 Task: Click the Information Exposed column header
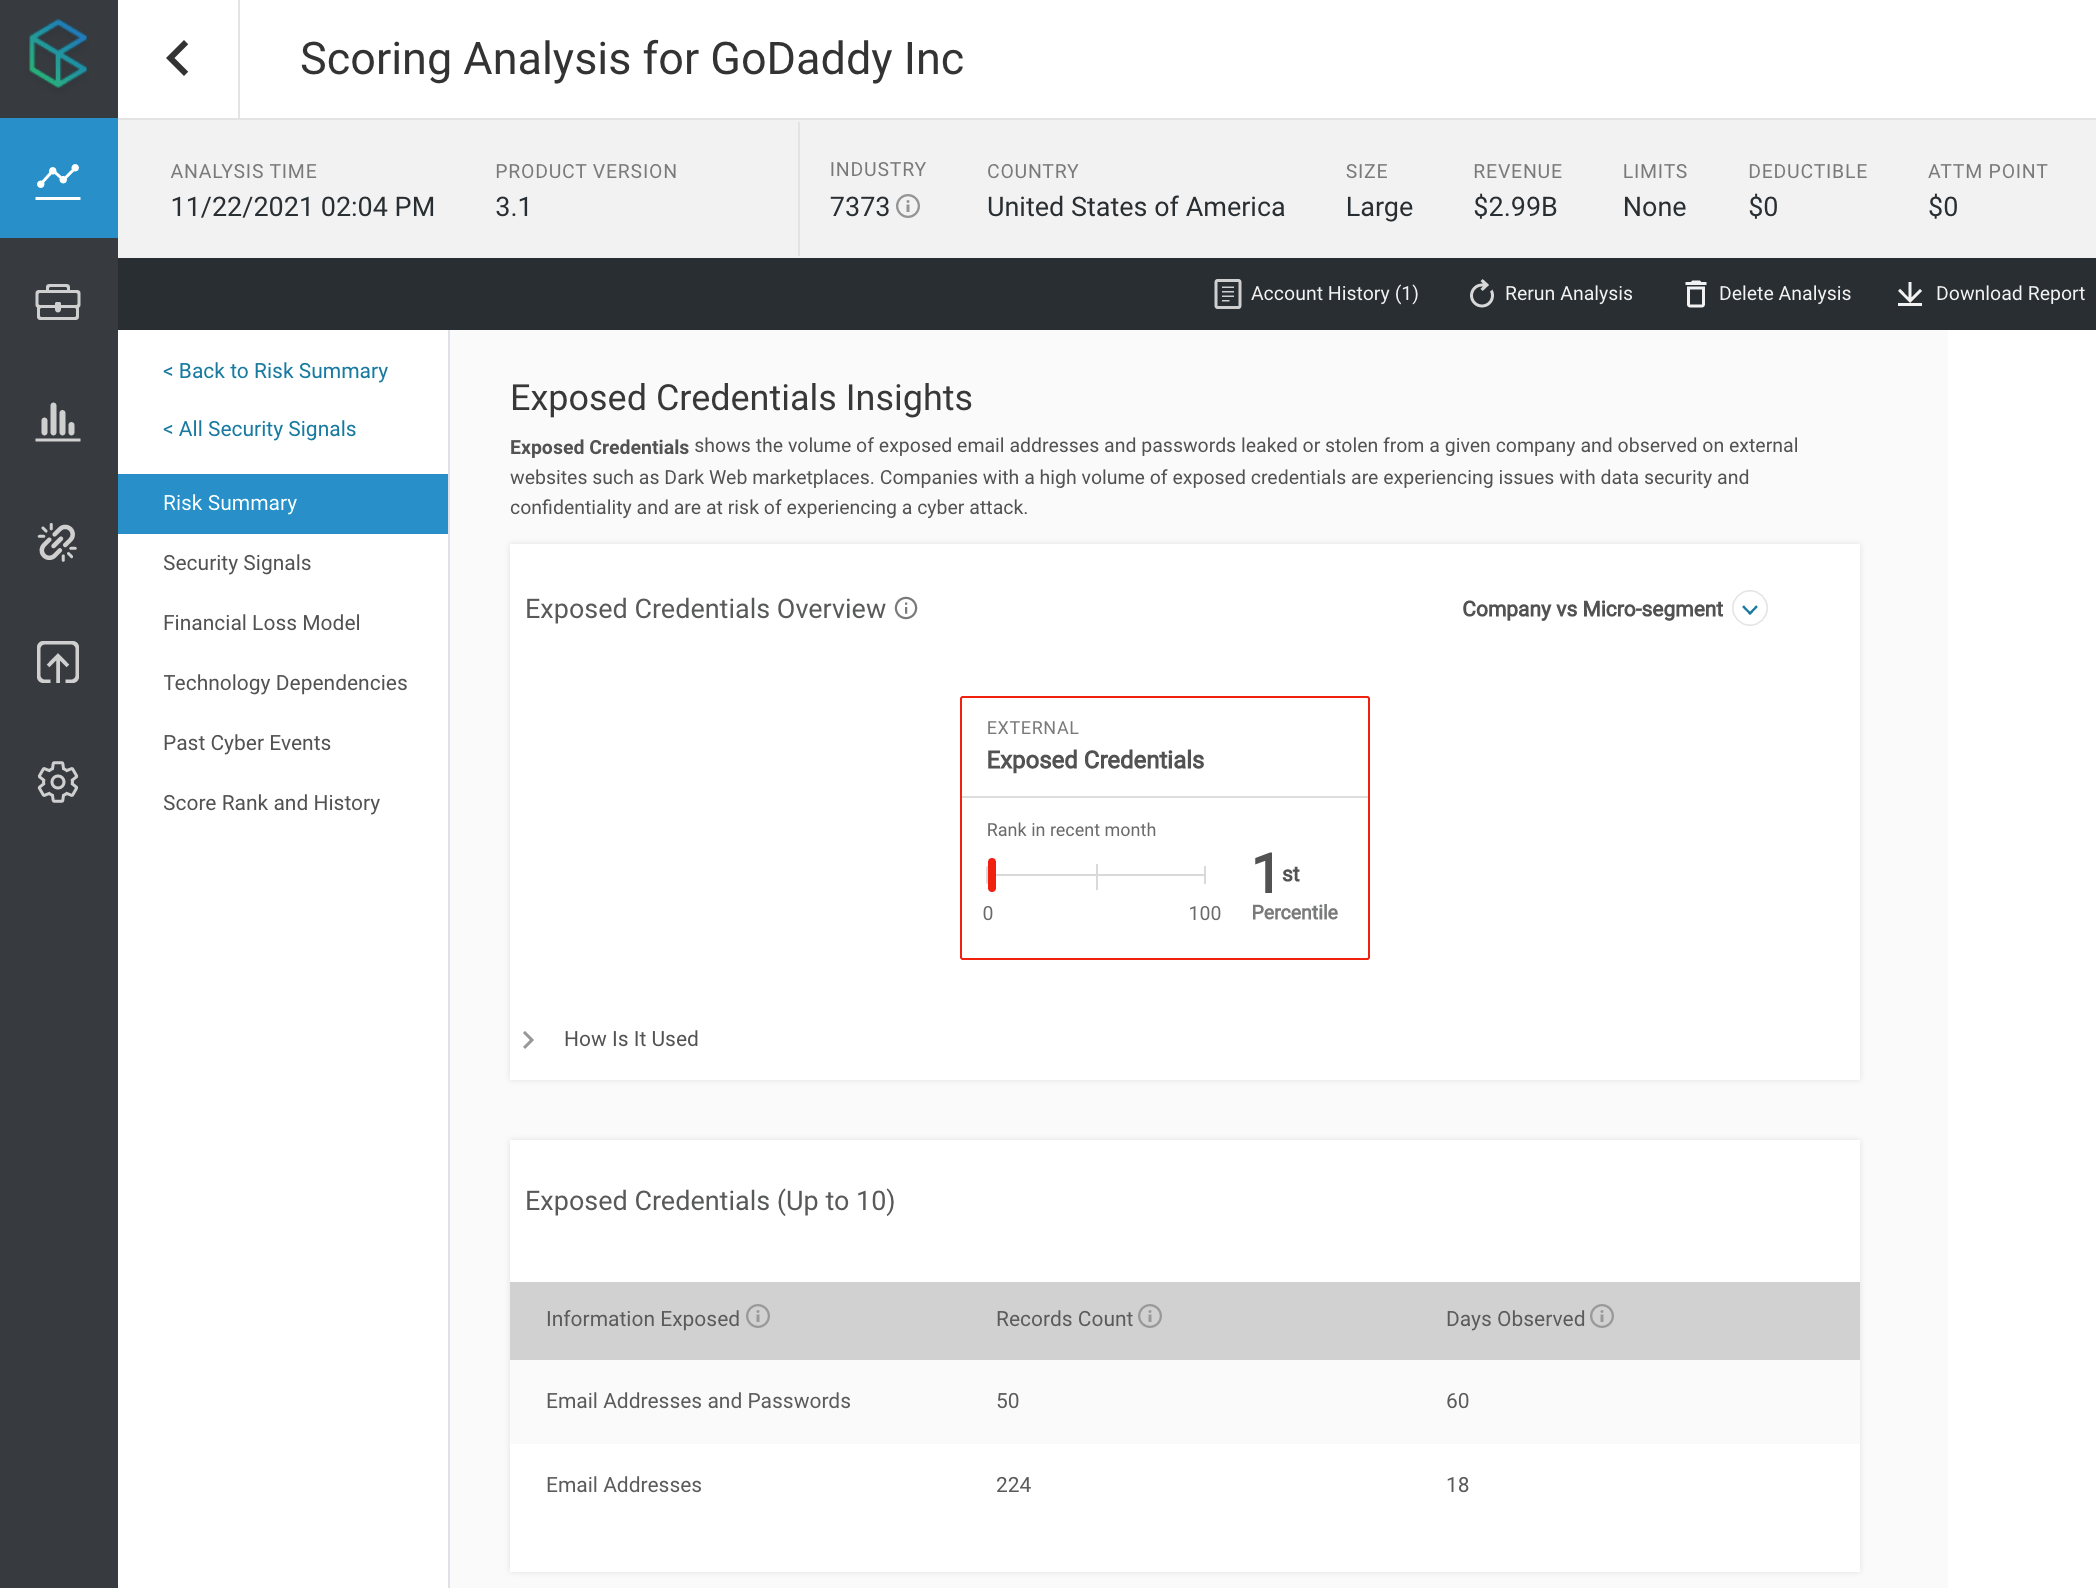pyautogui.click(x=642, y=1319)
